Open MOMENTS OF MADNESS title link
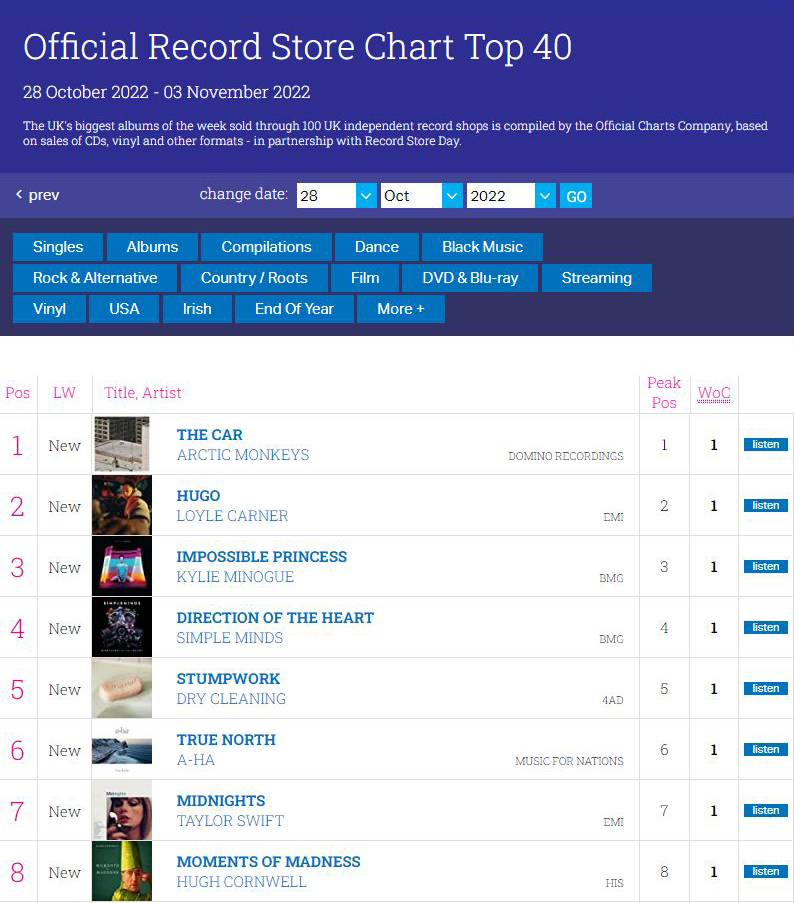Image resolution: width=794 pixels, height=903 pixels. pos(268,862)
